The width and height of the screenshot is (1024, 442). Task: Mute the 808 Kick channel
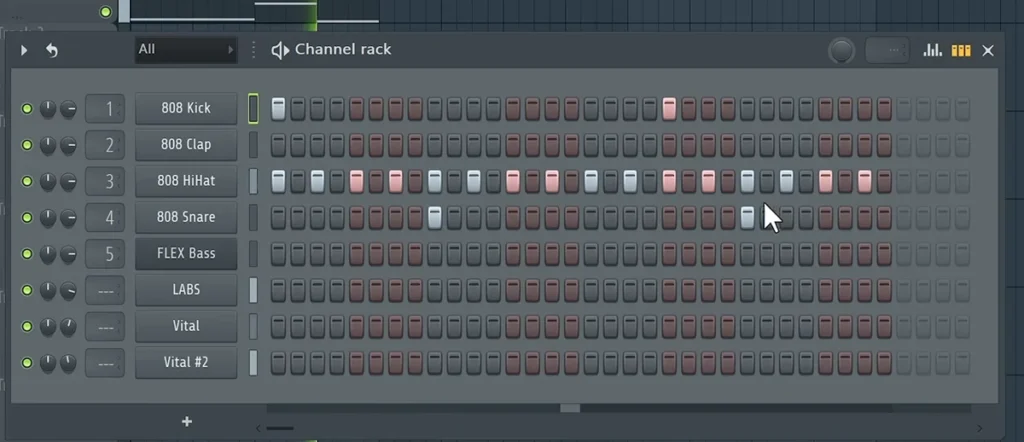point(27,108)
